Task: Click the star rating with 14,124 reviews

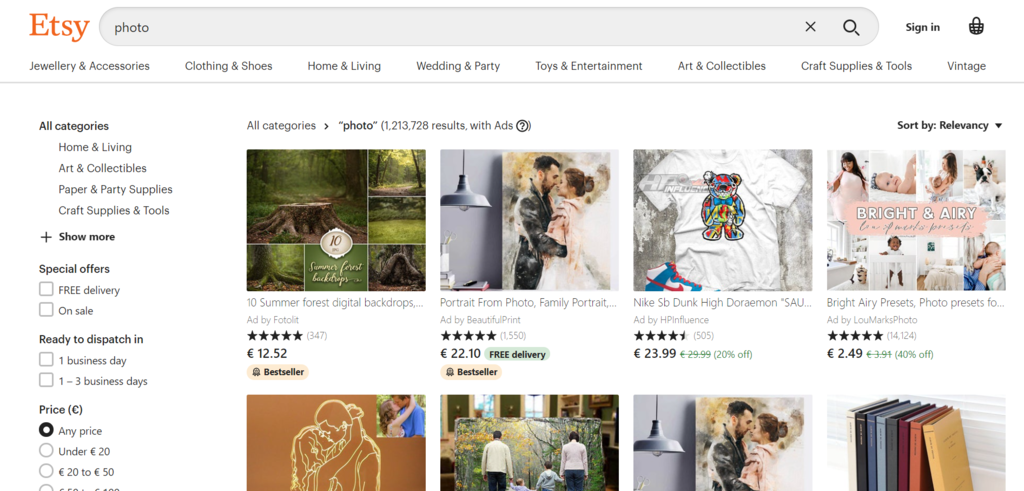Action: pyautogui.click(x=855, y=336)
